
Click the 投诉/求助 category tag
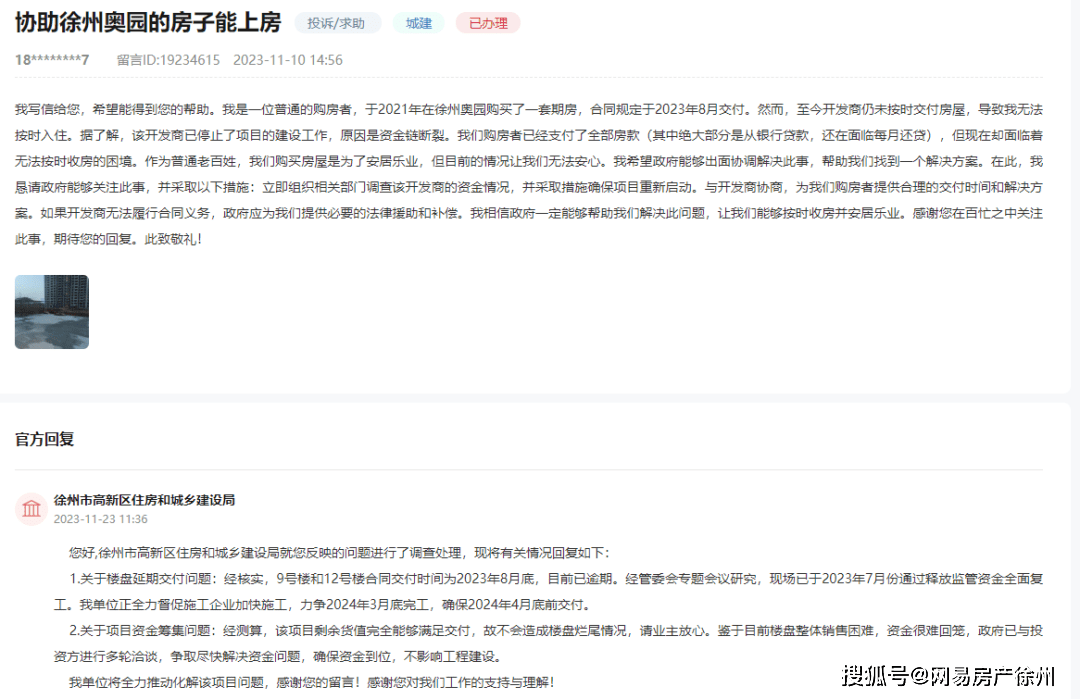pyautogui.click(x=337, y=23)
